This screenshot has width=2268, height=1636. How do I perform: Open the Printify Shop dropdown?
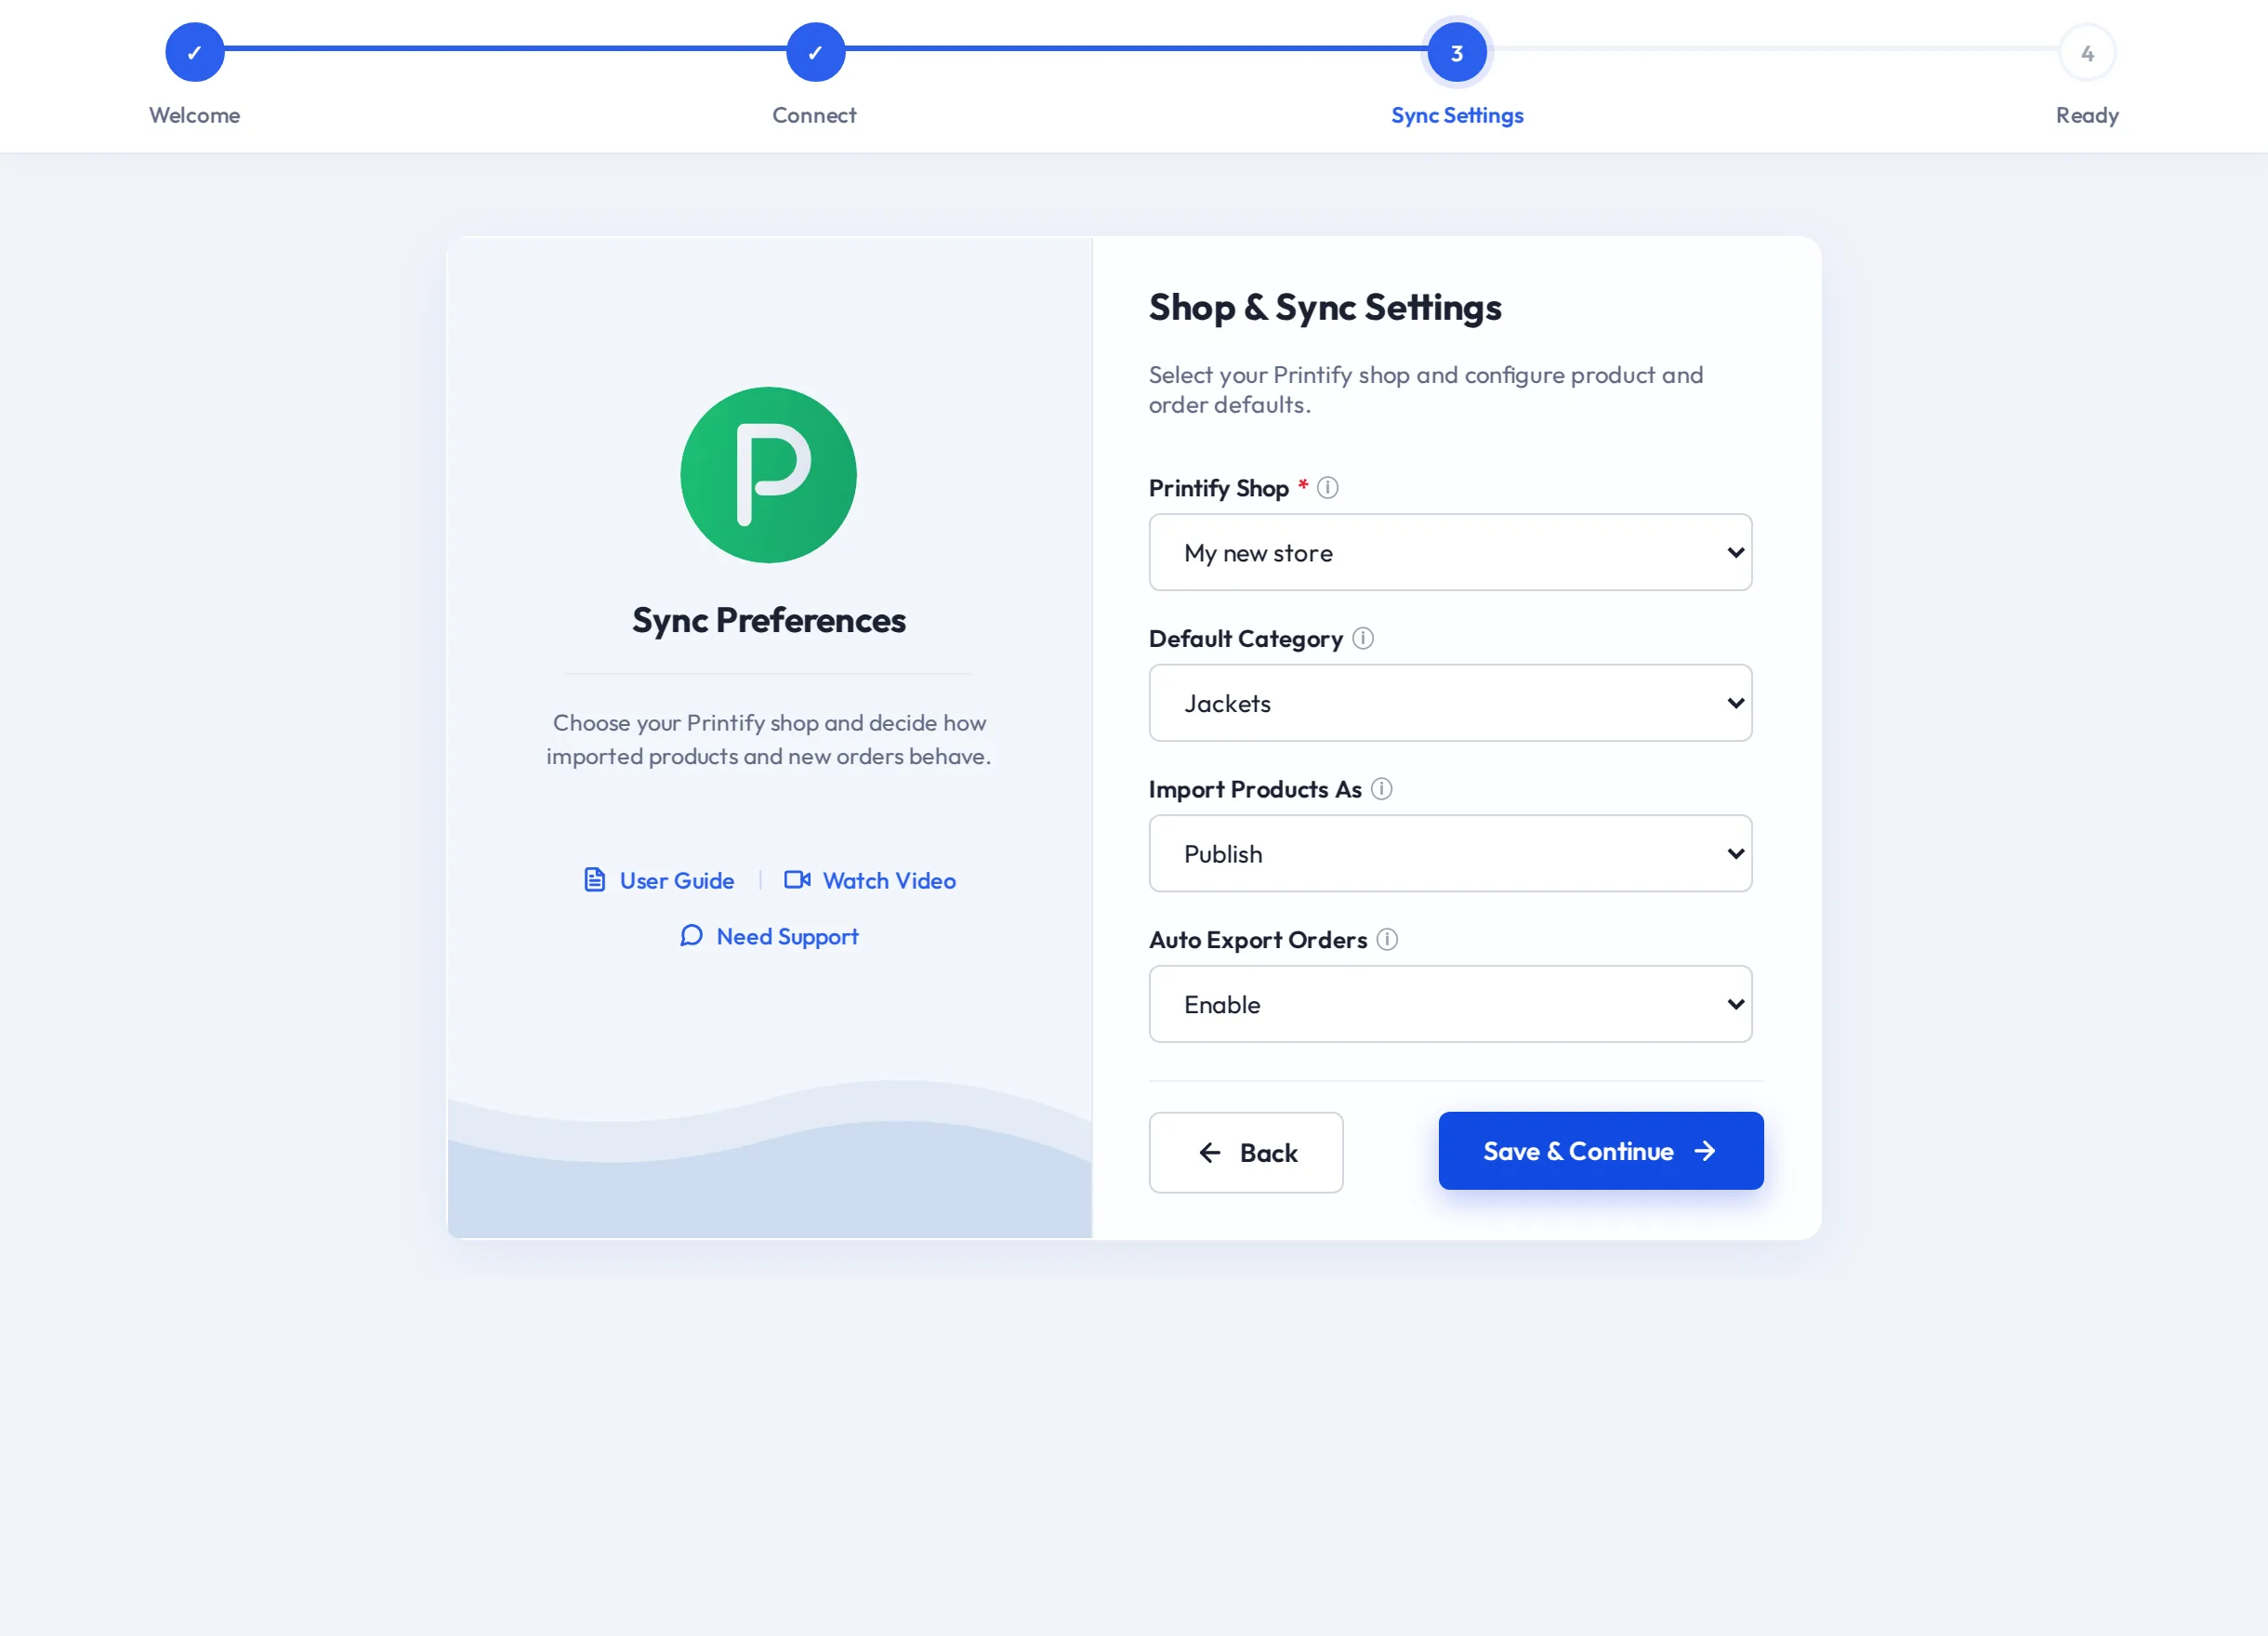point(1450,552)
